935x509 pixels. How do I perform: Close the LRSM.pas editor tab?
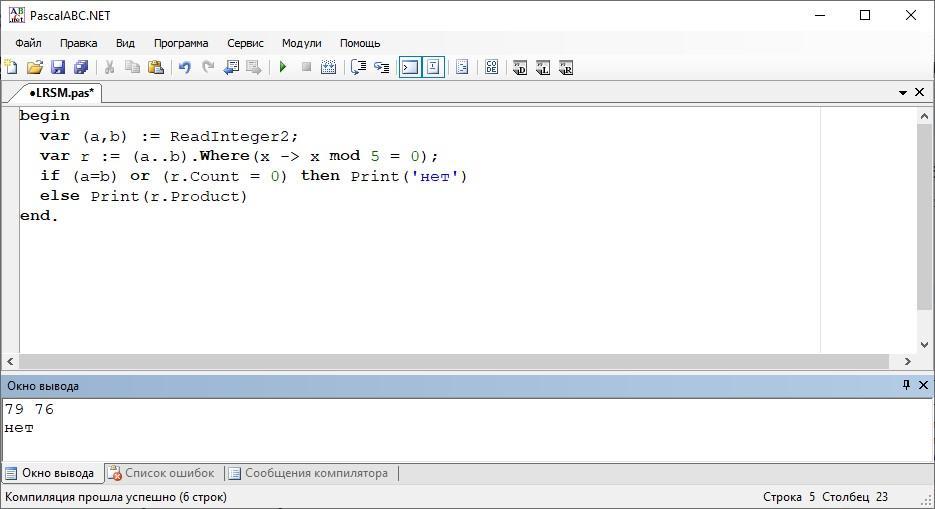(919, 92)
